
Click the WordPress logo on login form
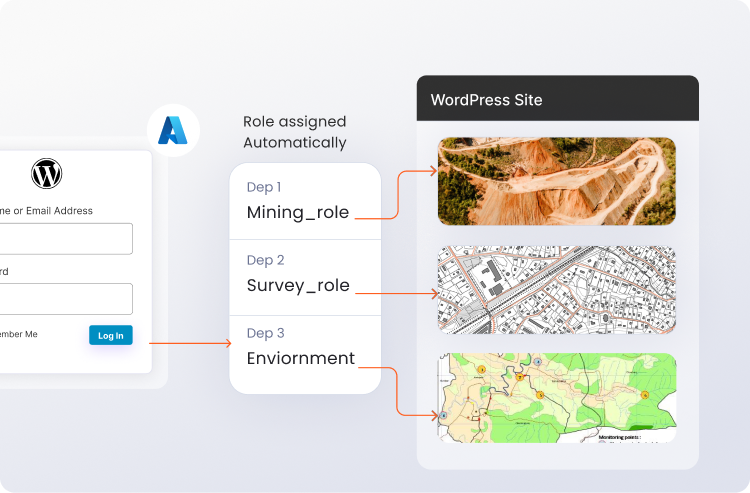point(47,174)
